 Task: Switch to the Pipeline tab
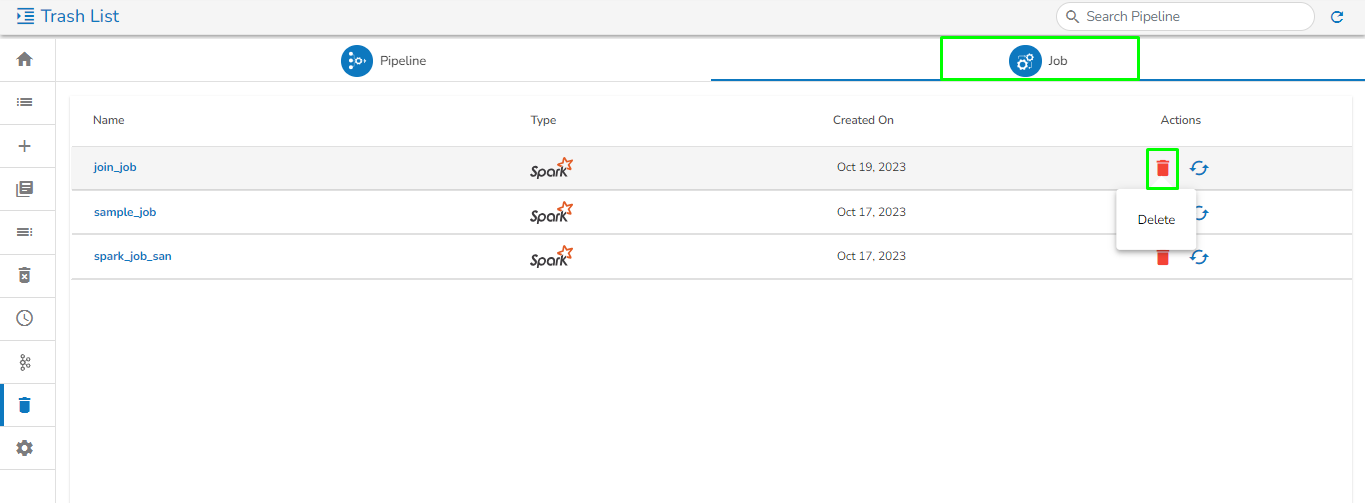(384, 61)
